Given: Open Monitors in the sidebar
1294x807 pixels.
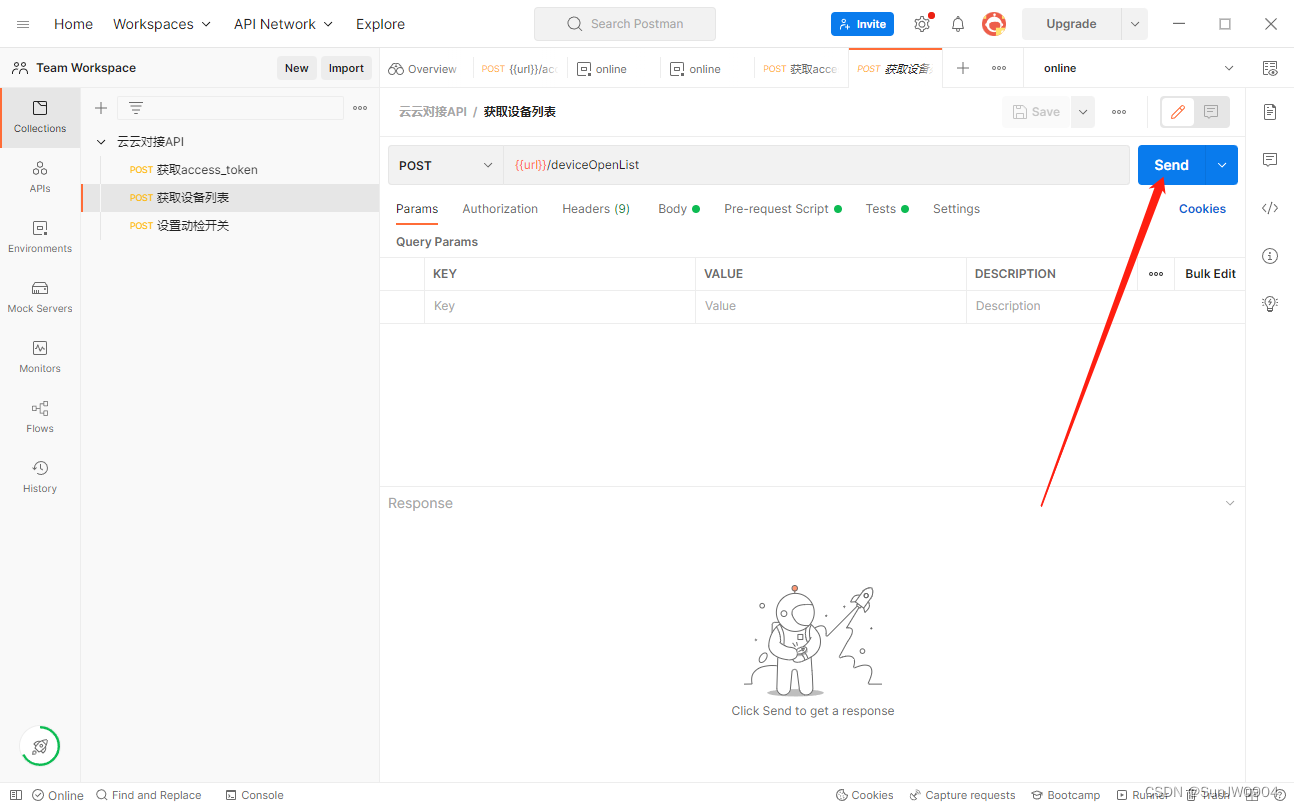Looking at the screenshot, I should [40, 357].
